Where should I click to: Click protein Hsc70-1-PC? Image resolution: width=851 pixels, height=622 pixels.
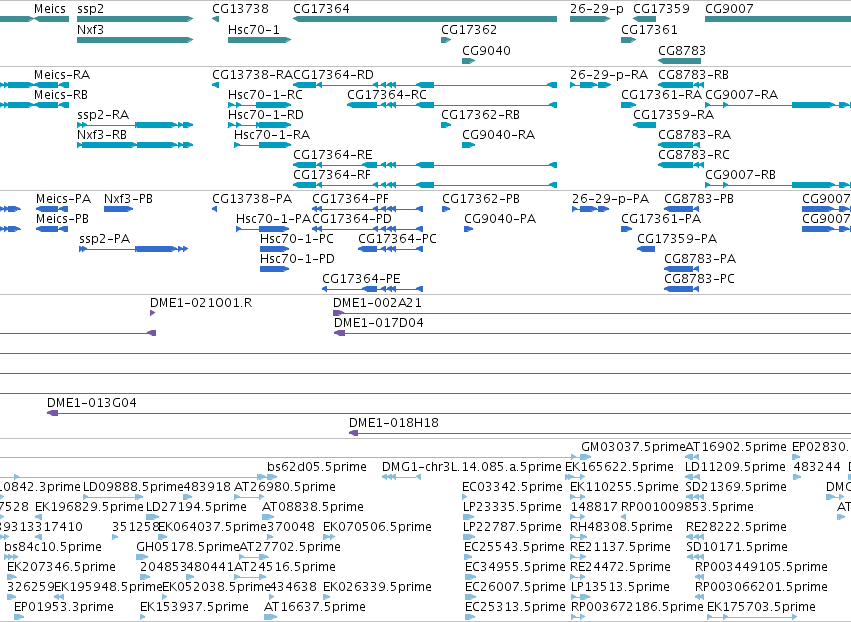(297, 239)
